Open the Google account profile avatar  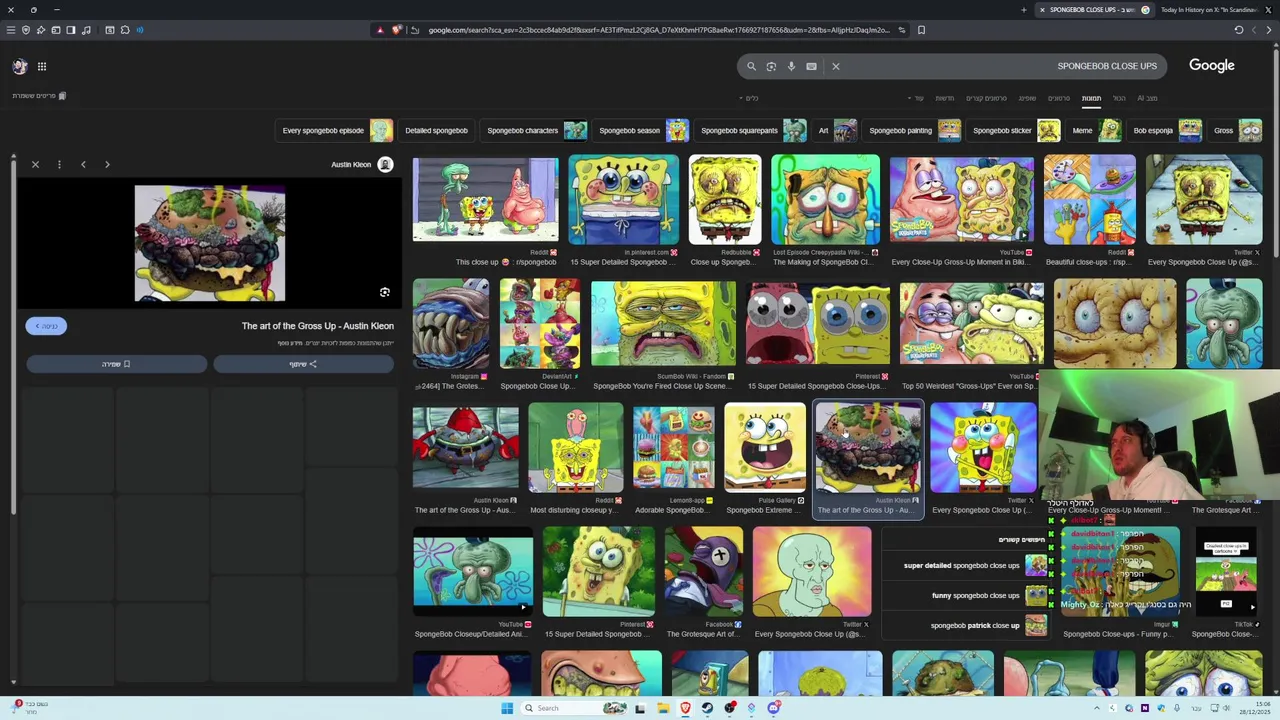pos(20,66)
